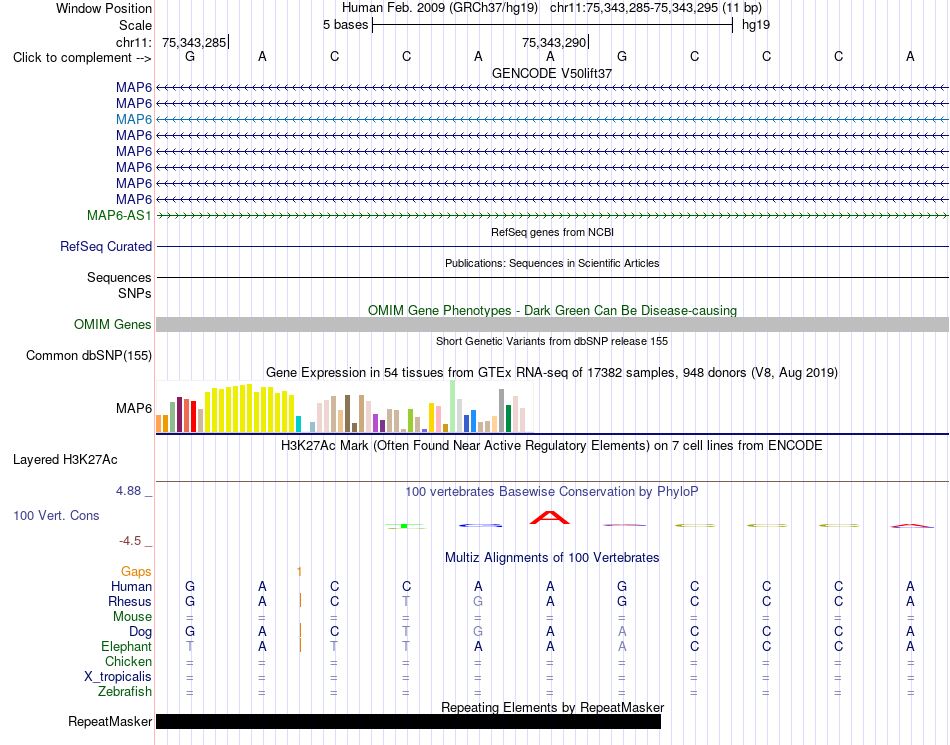Viewport: 950px width, 745px height.
Task: Click the hg19 label beside scale bar
Action: click(x=756, y=25)
